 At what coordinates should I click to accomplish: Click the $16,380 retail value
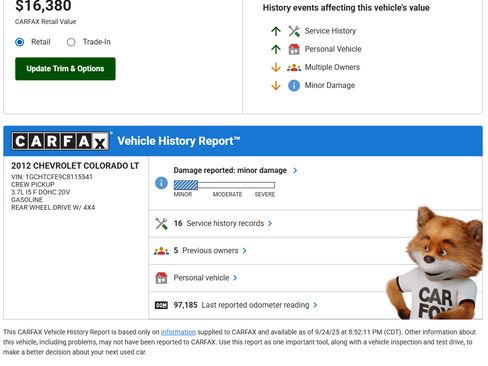pos(43,6)
